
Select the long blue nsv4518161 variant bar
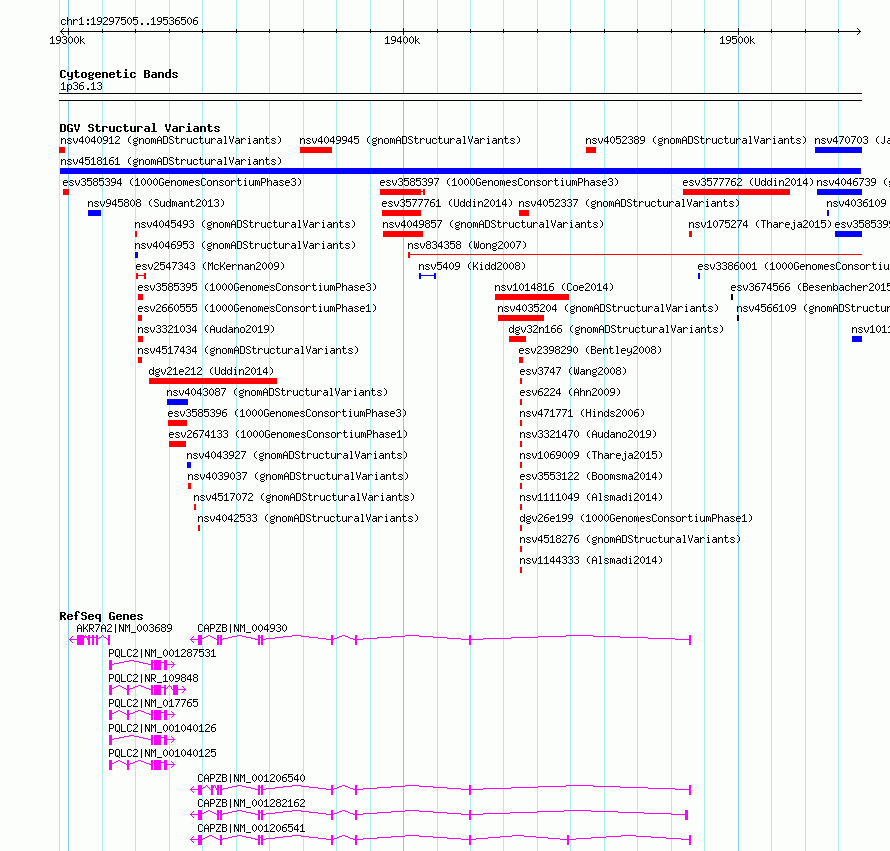pos(460,171)
